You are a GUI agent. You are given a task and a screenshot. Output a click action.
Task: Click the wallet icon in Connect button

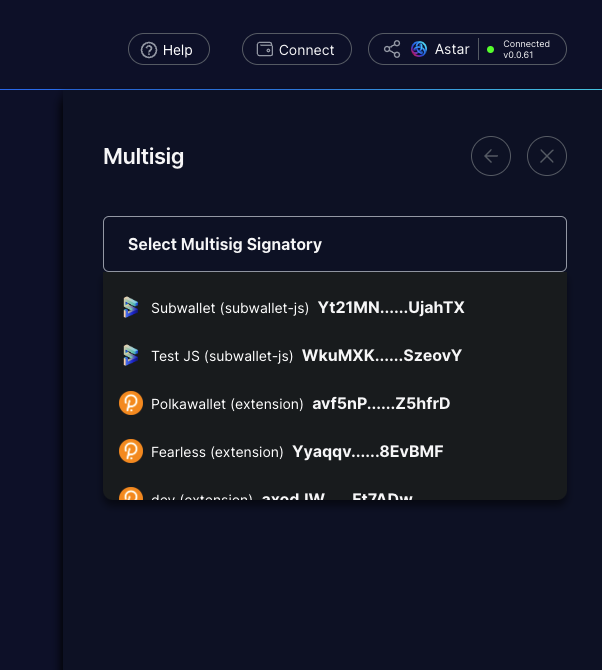click(x=265, y=50)
